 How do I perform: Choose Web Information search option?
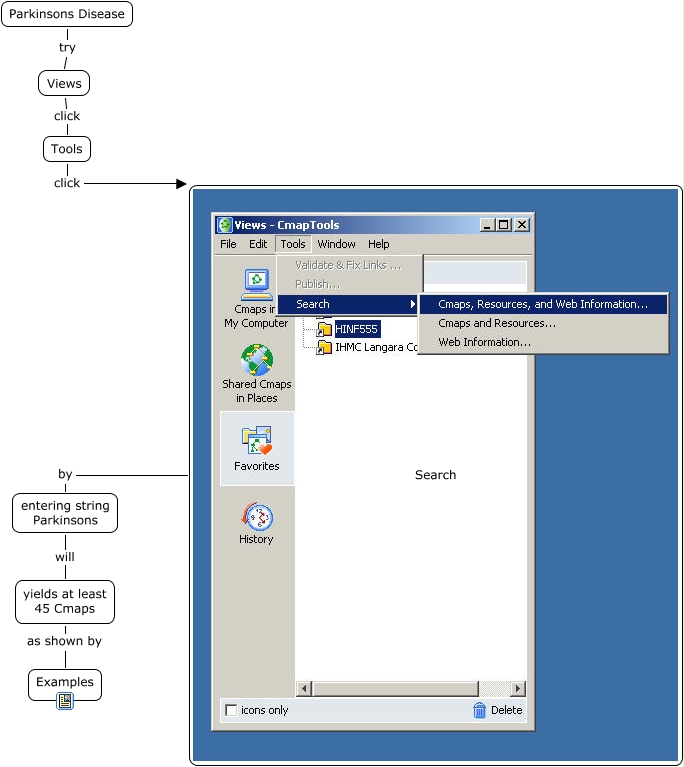pyautogui.click(x=484, y=342)
